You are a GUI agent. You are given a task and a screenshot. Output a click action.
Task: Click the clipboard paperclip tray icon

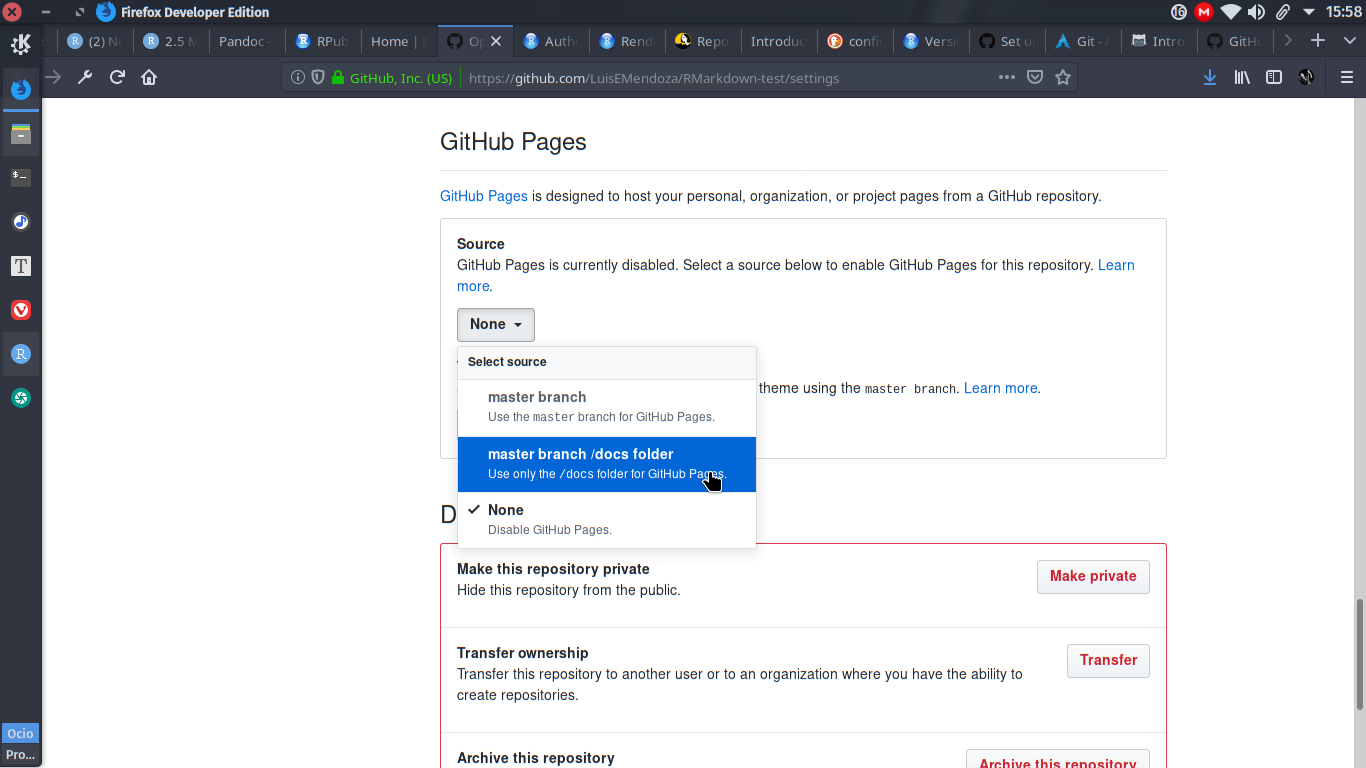pos(1283,12)
